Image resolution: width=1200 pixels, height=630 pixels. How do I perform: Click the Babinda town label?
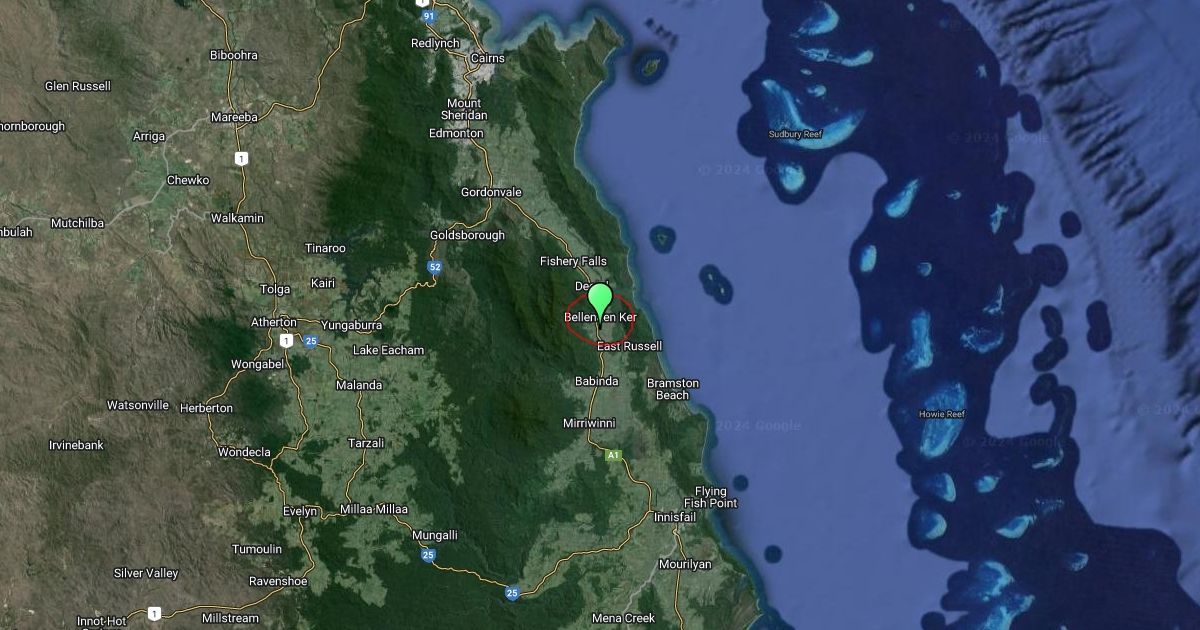(598, 381)
